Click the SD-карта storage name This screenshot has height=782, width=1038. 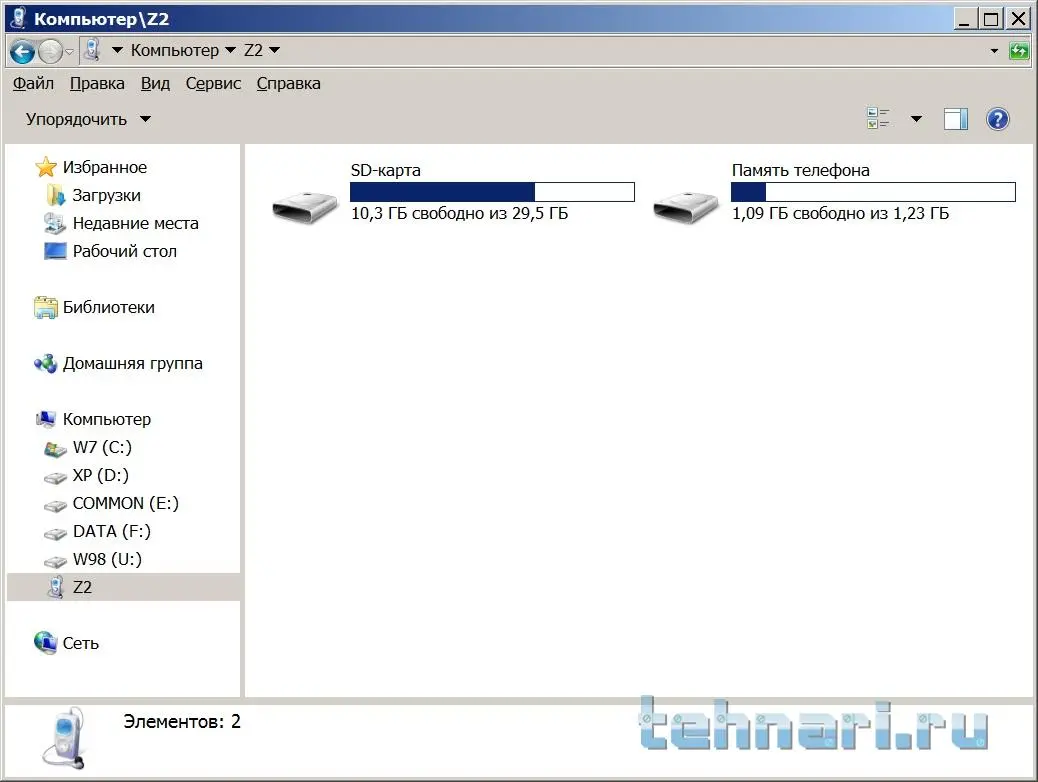pyautogui.click(x=385, y=170)
